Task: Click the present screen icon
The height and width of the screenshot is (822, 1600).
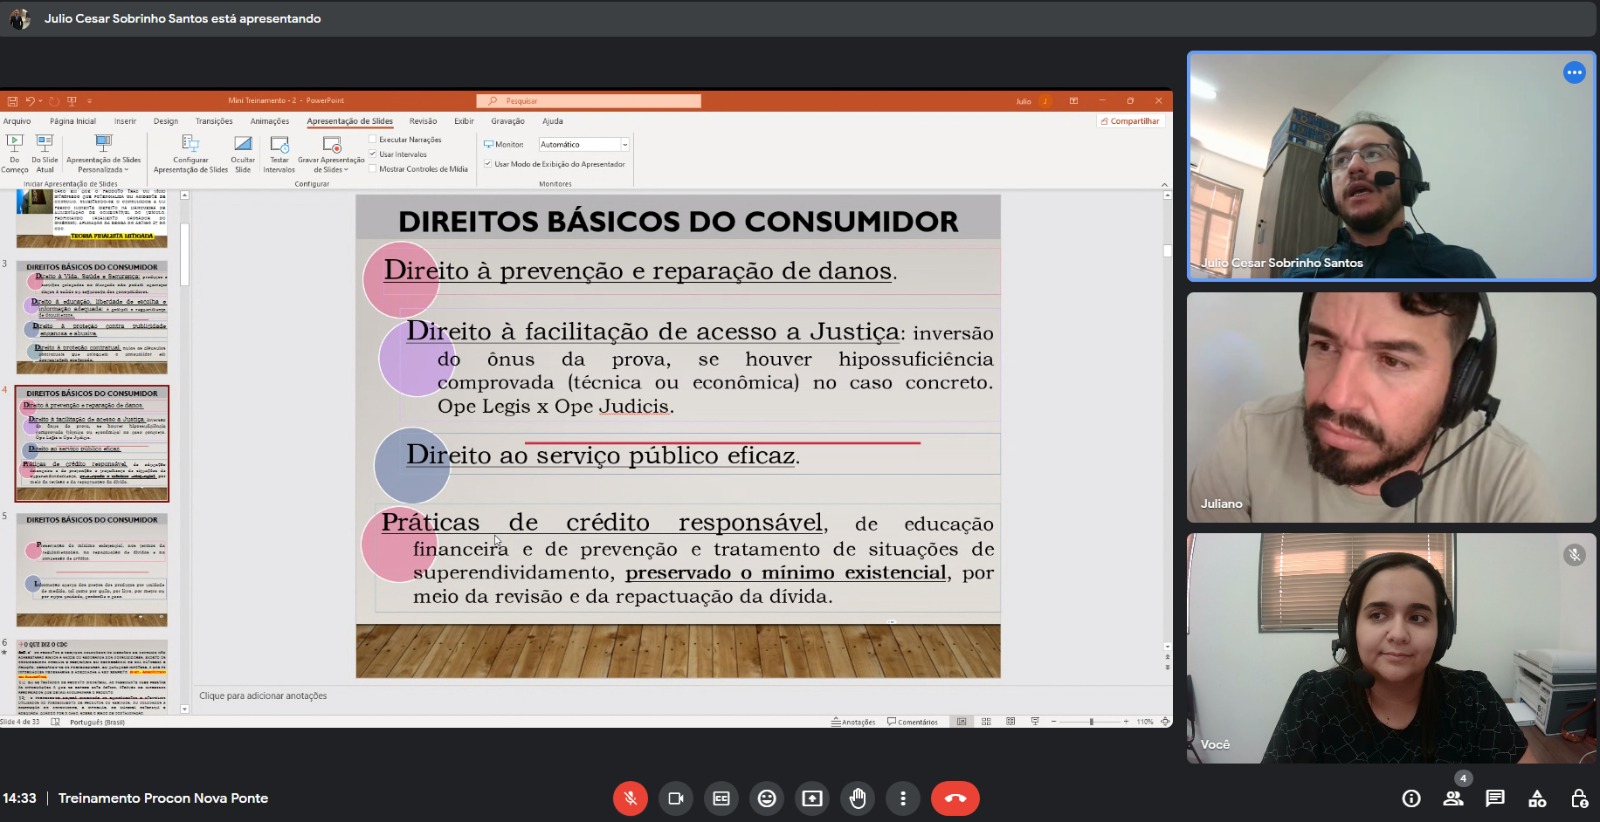Action: tap(812, 798)
